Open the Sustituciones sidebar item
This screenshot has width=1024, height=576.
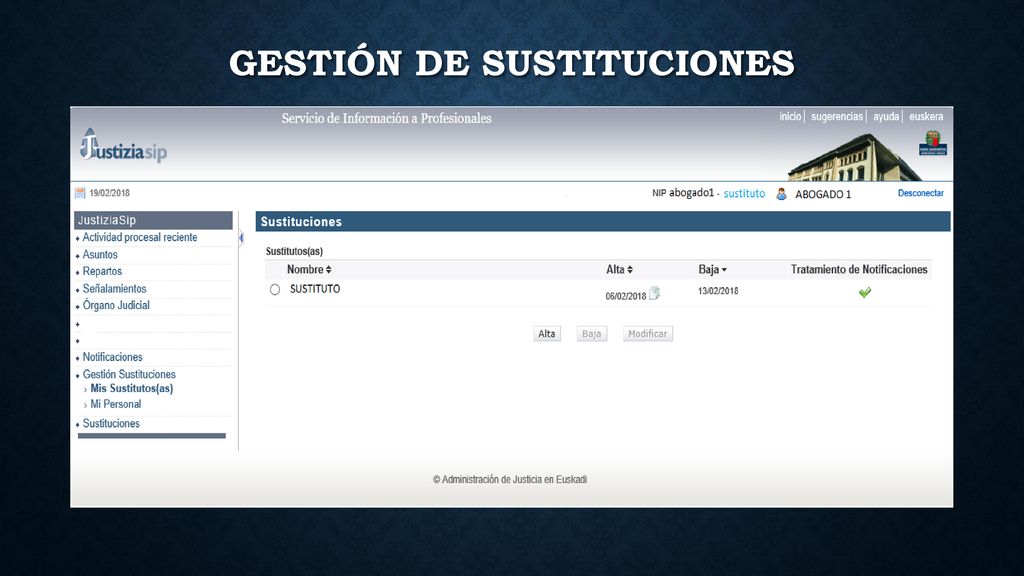click(111, 423)
